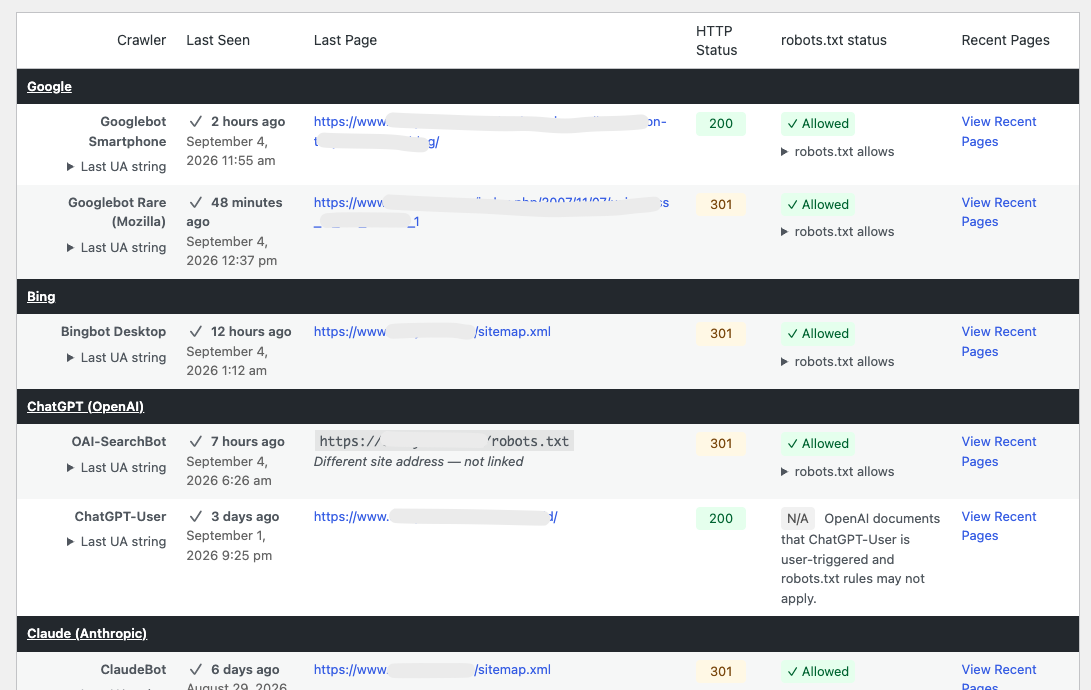This screenshot has width=1091, height=690.
Task: View Recent Pages for OAI-SearchBot
Action: (998, 451)
